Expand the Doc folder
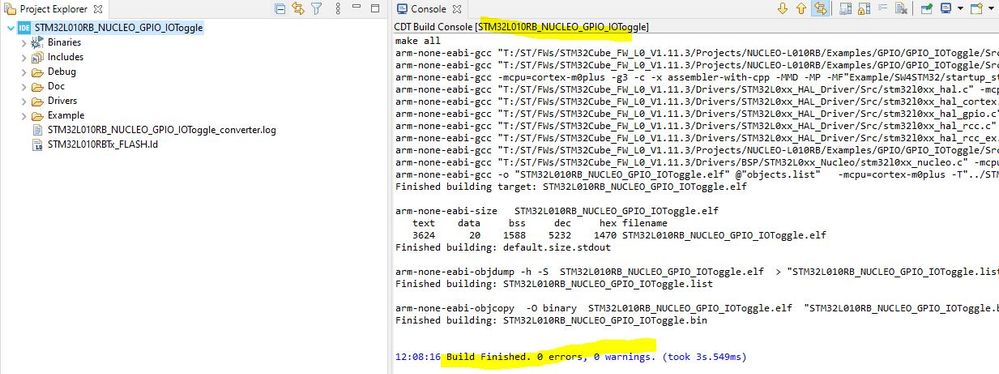The width and height of the screenshot is (999, 374). click(24, 87)
